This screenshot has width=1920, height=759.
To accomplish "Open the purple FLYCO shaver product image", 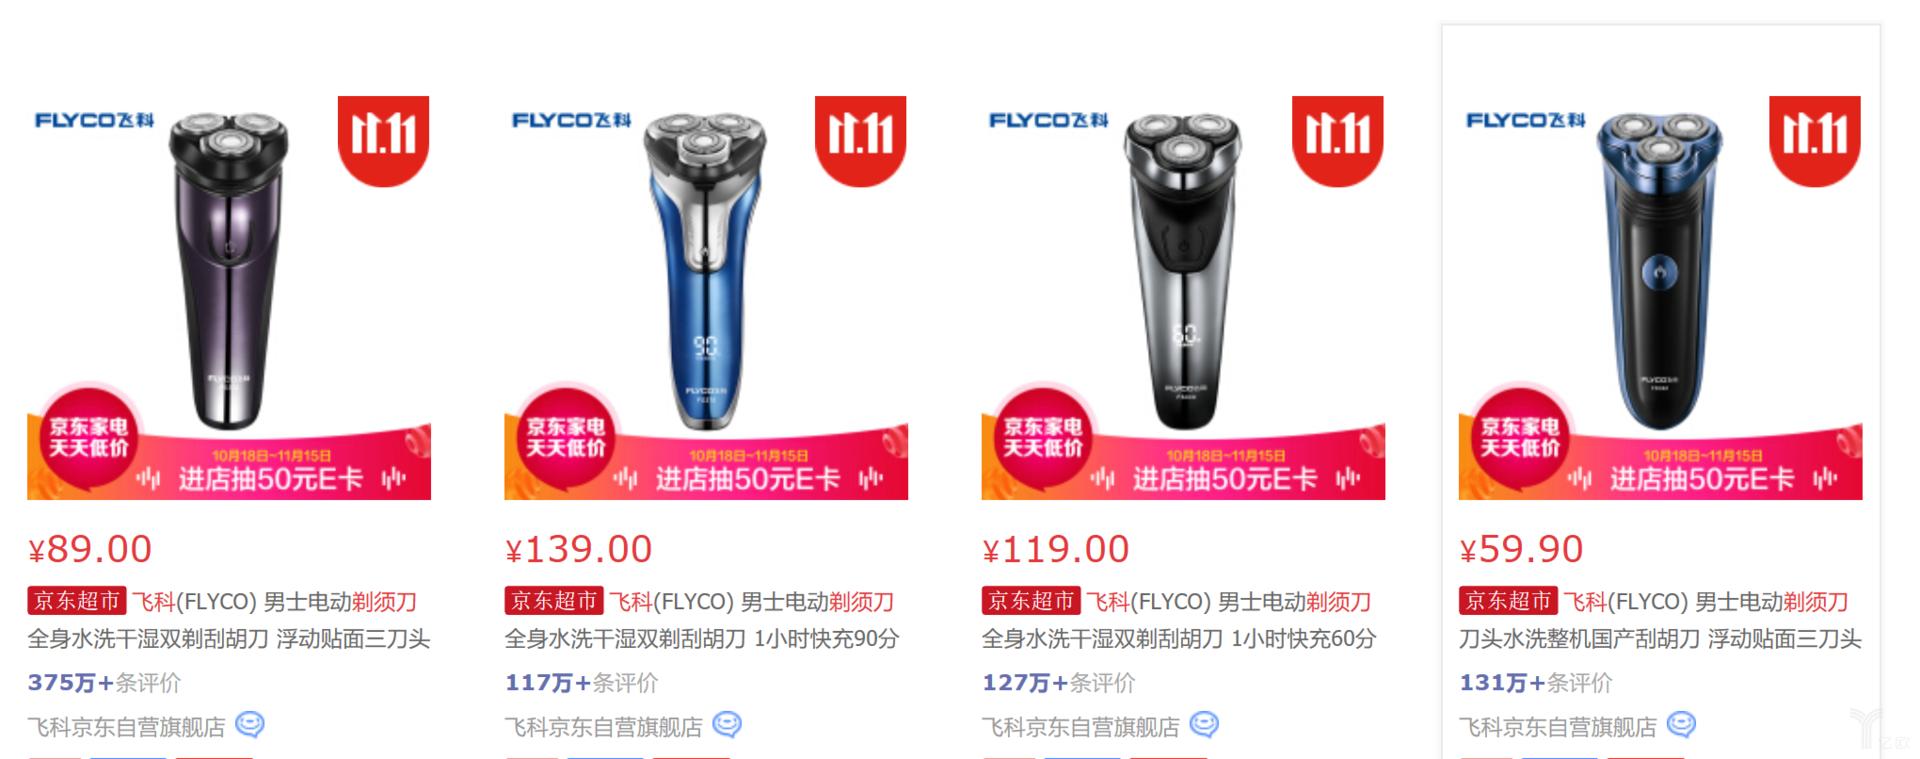I will click(229, 298).
